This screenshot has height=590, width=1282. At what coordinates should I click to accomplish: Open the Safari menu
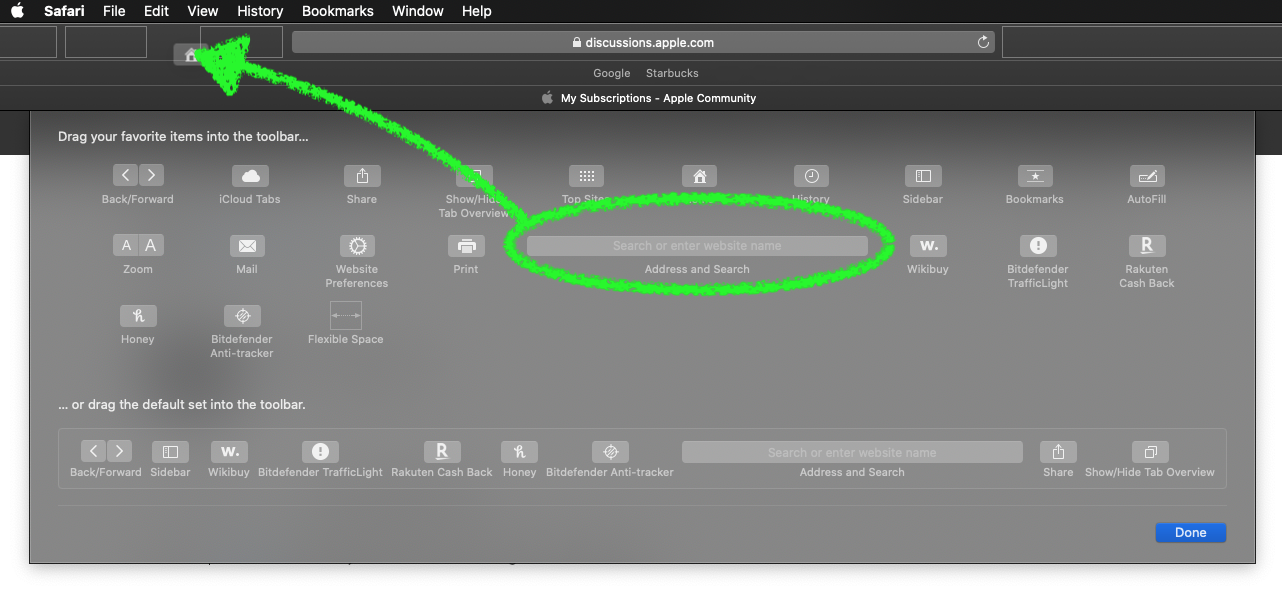point(64,11)
